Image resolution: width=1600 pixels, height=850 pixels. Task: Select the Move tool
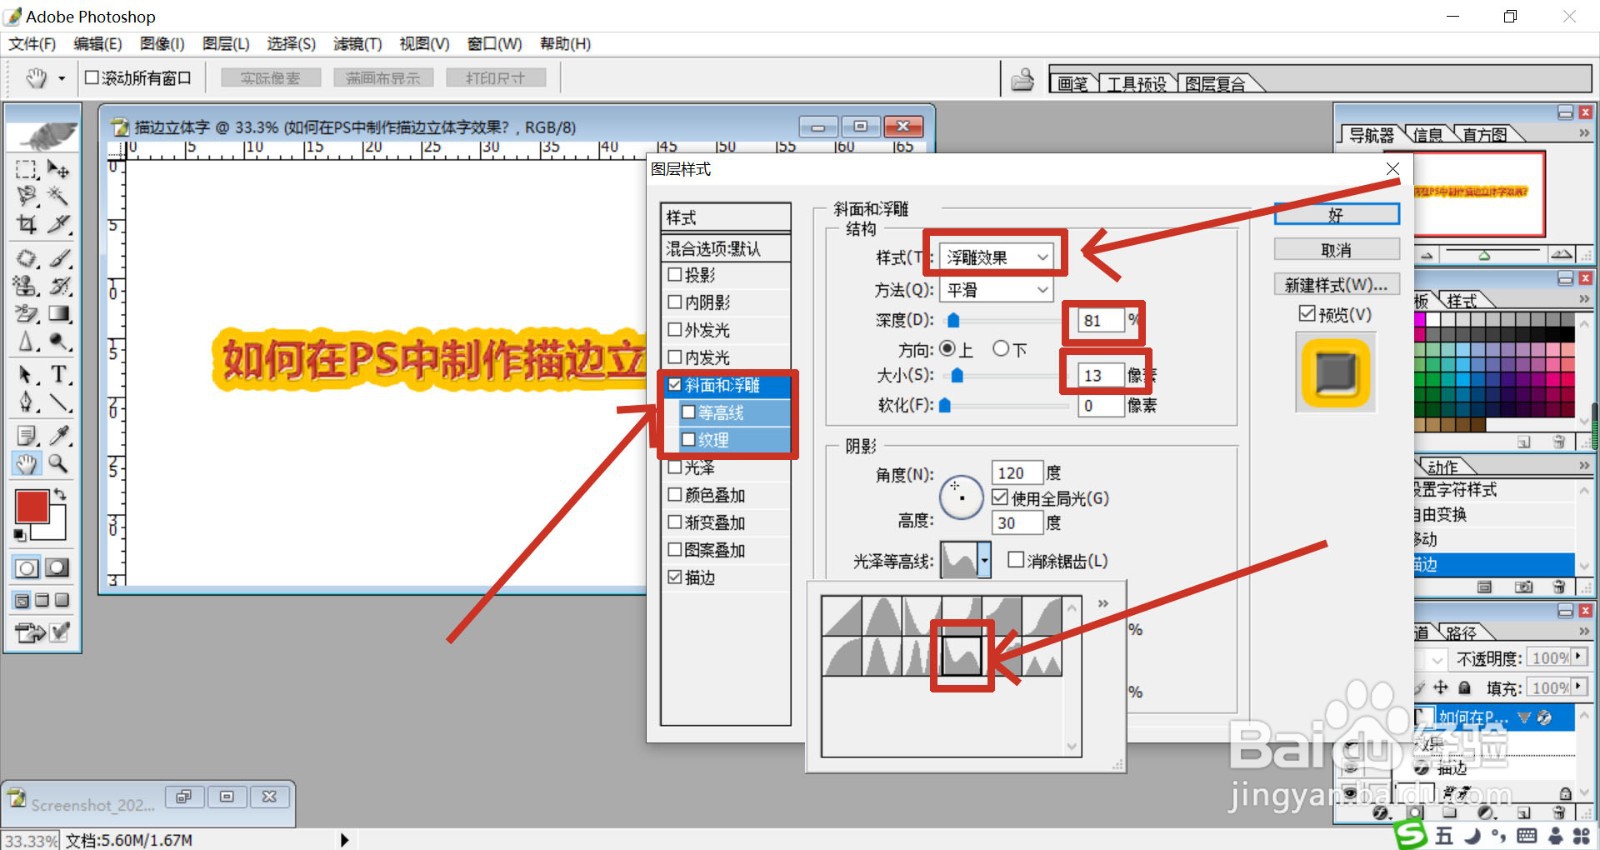click(x=59, y=169)
